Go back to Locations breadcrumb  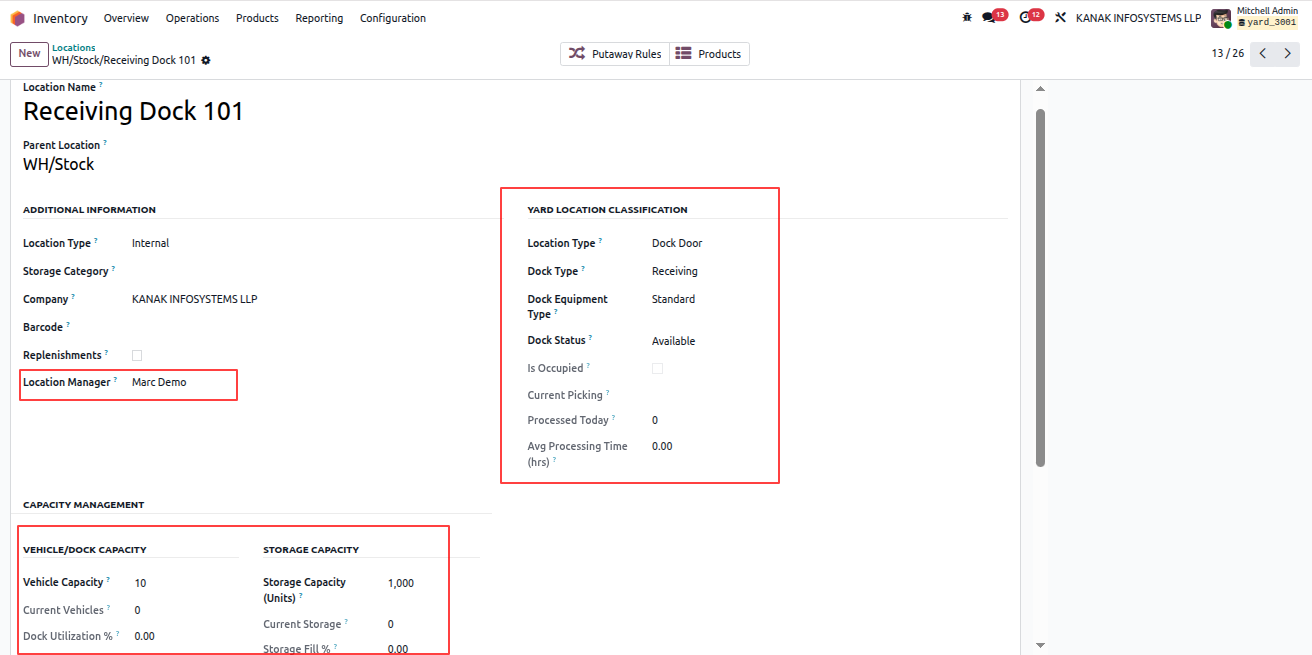pyautogui.click(x=74, y=47)
